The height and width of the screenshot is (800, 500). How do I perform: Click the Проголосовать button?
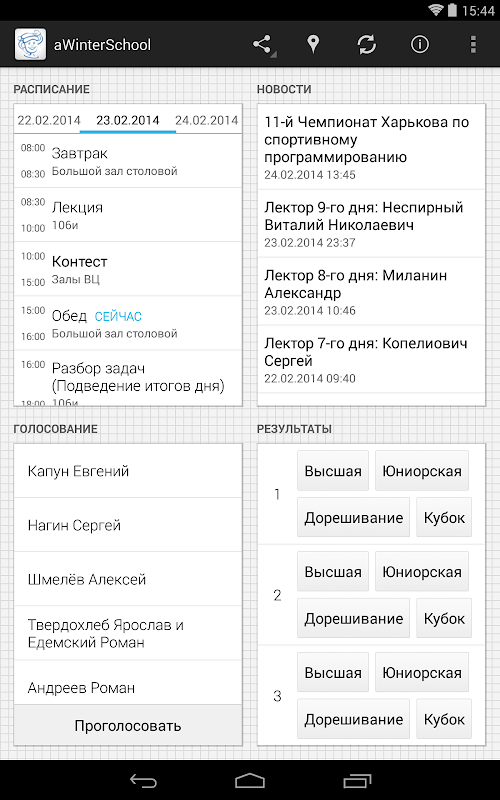pos(128,725)
